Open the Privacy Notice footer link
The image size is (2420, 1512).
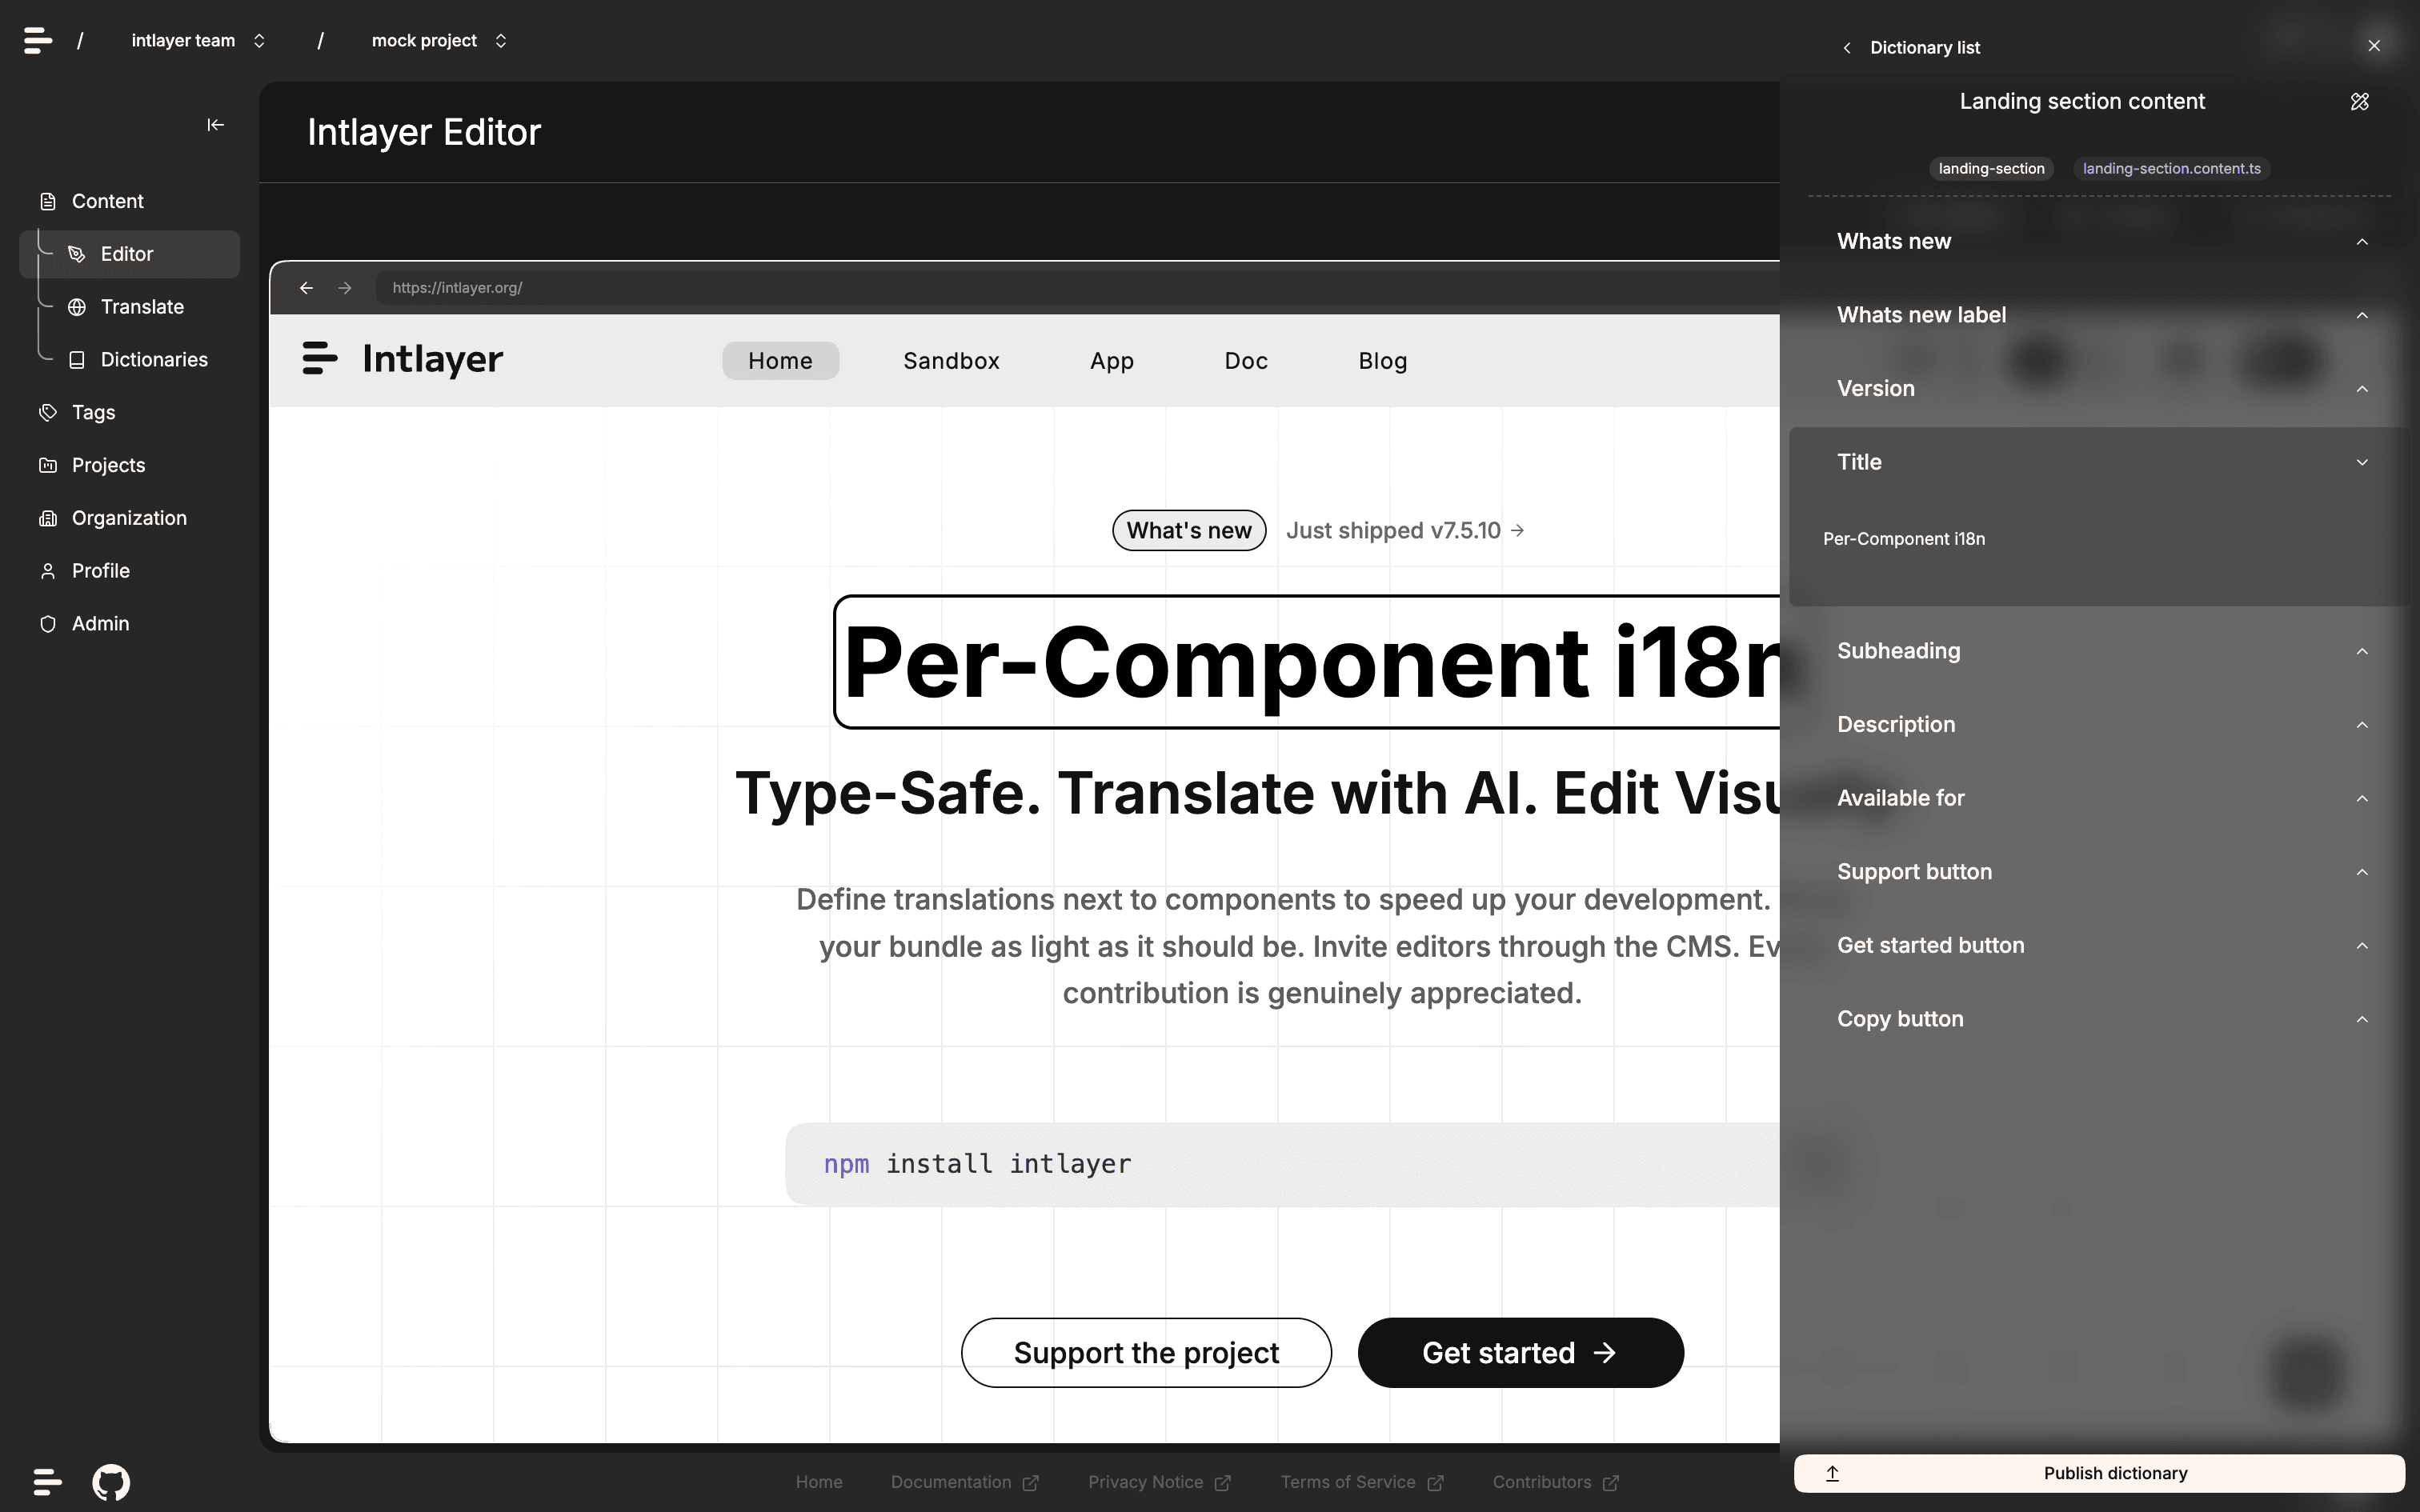coord(1147,1482)
